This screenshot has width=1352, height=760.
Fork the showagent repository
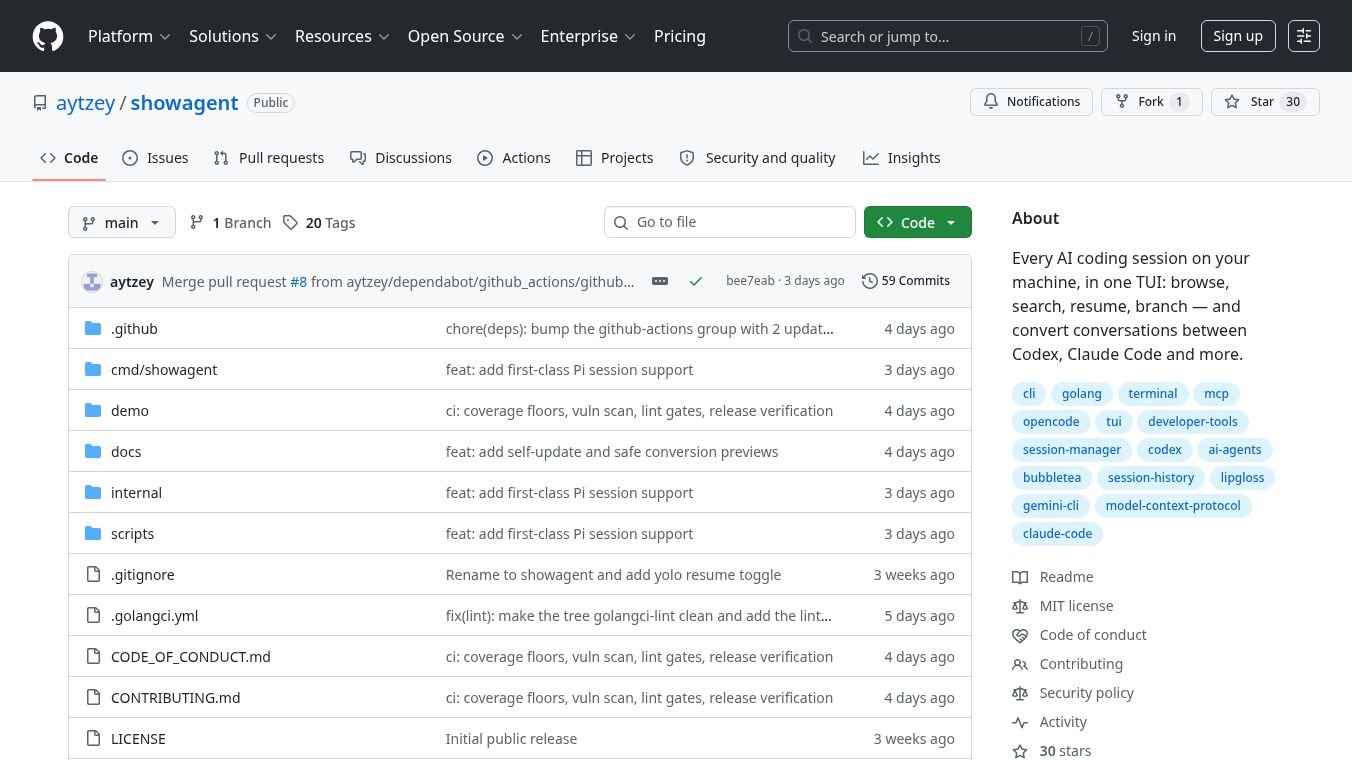pos(1151,102)
